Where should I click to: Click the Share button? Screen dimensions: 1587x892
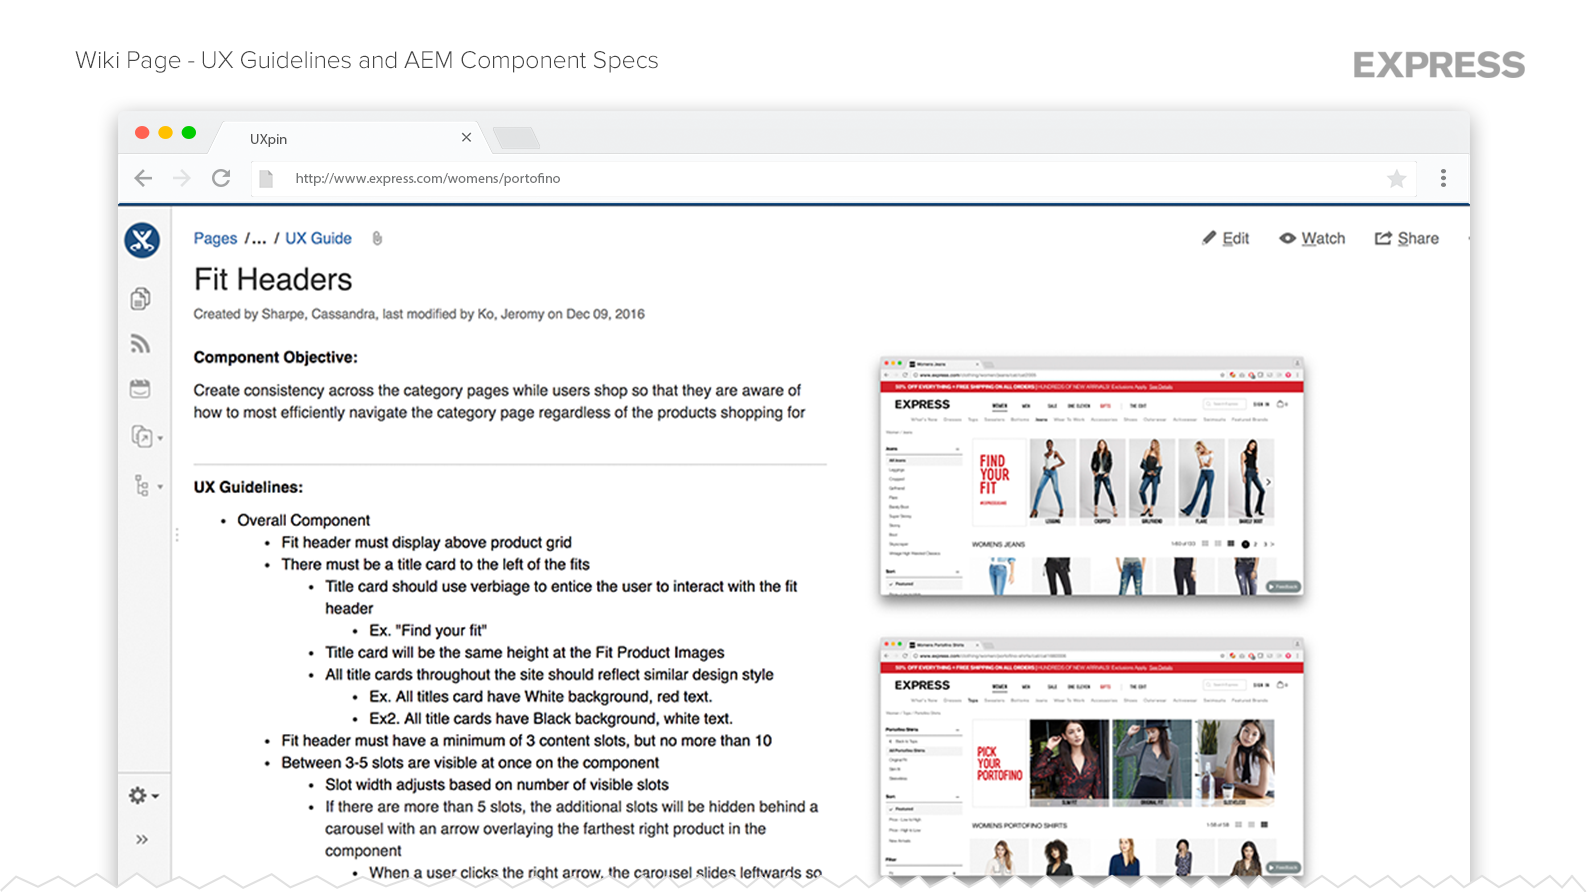1407,238
